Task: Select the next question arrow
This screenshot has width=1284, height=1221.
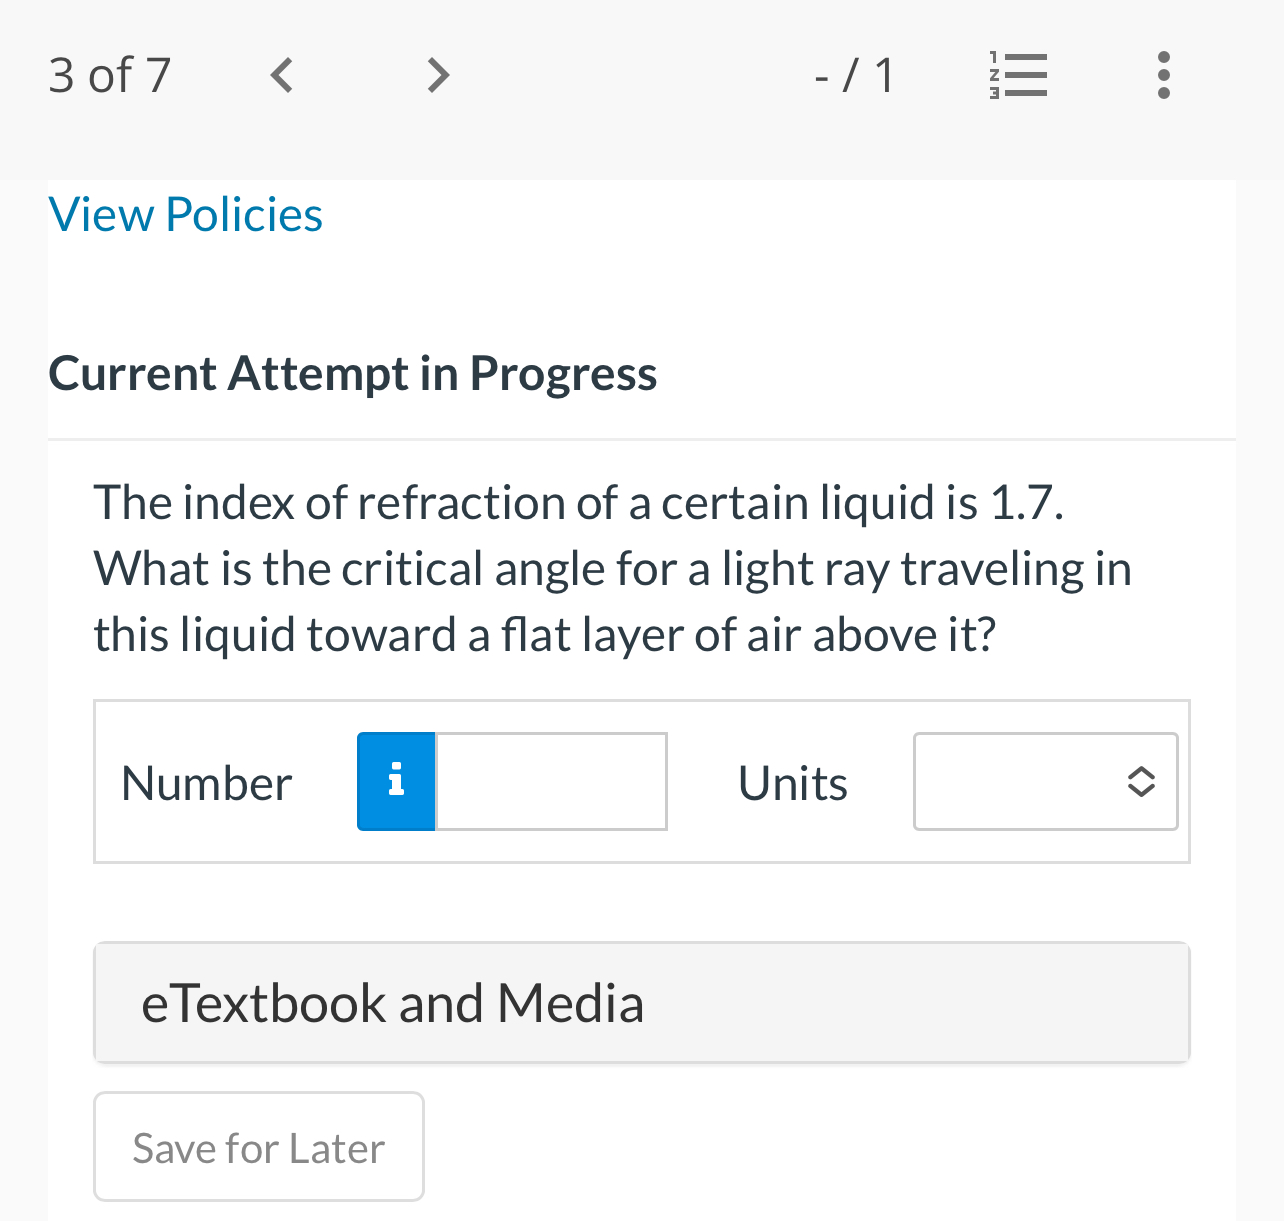Action: pyautogui.click(x=437, y=75)
